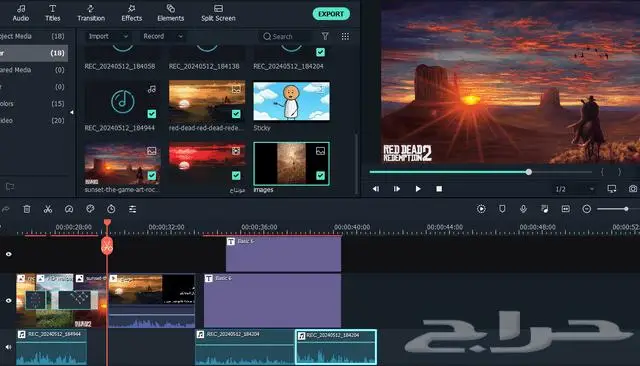Open the Split Screen tab

point(218,13)
